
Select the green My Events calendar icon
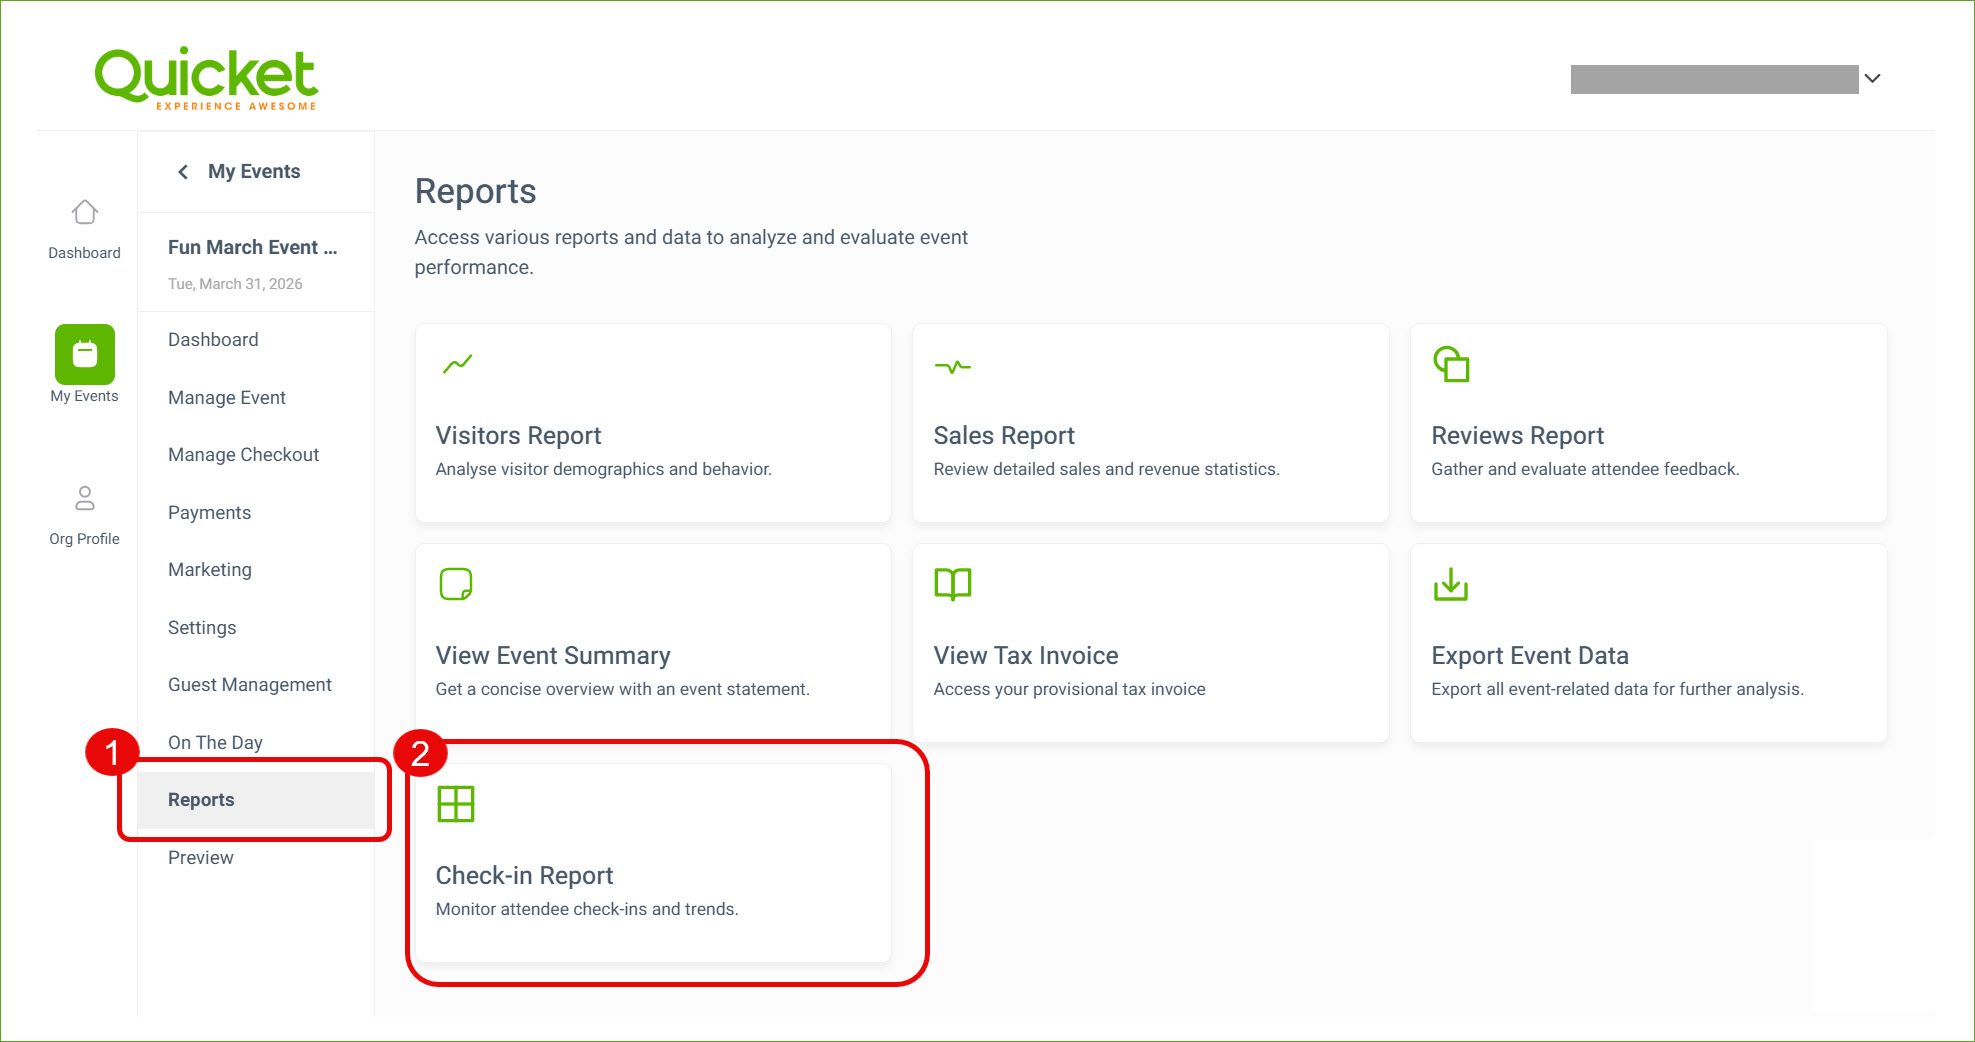tap(85, 355)
